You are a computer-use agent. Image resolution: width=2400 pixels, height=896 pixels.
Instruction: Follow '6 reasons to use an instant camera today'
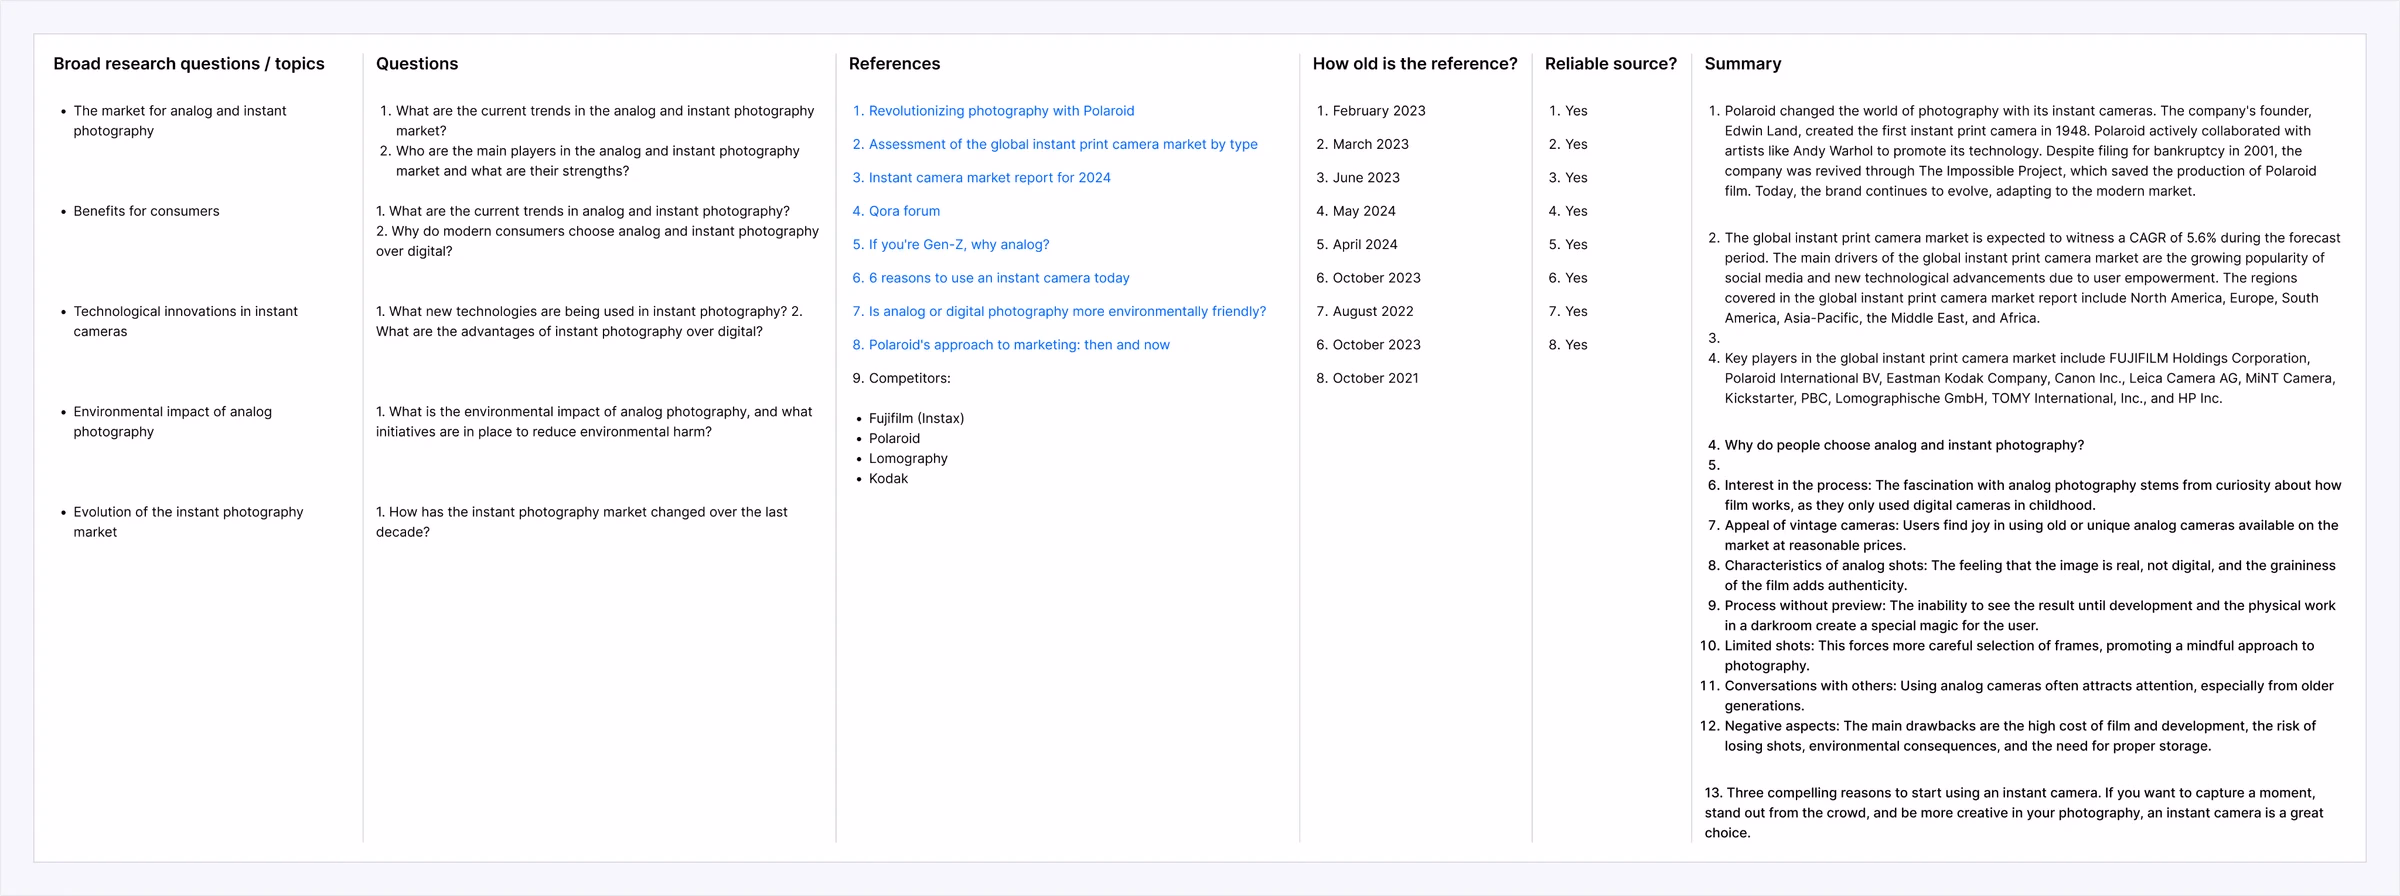[x=999, y=278]
